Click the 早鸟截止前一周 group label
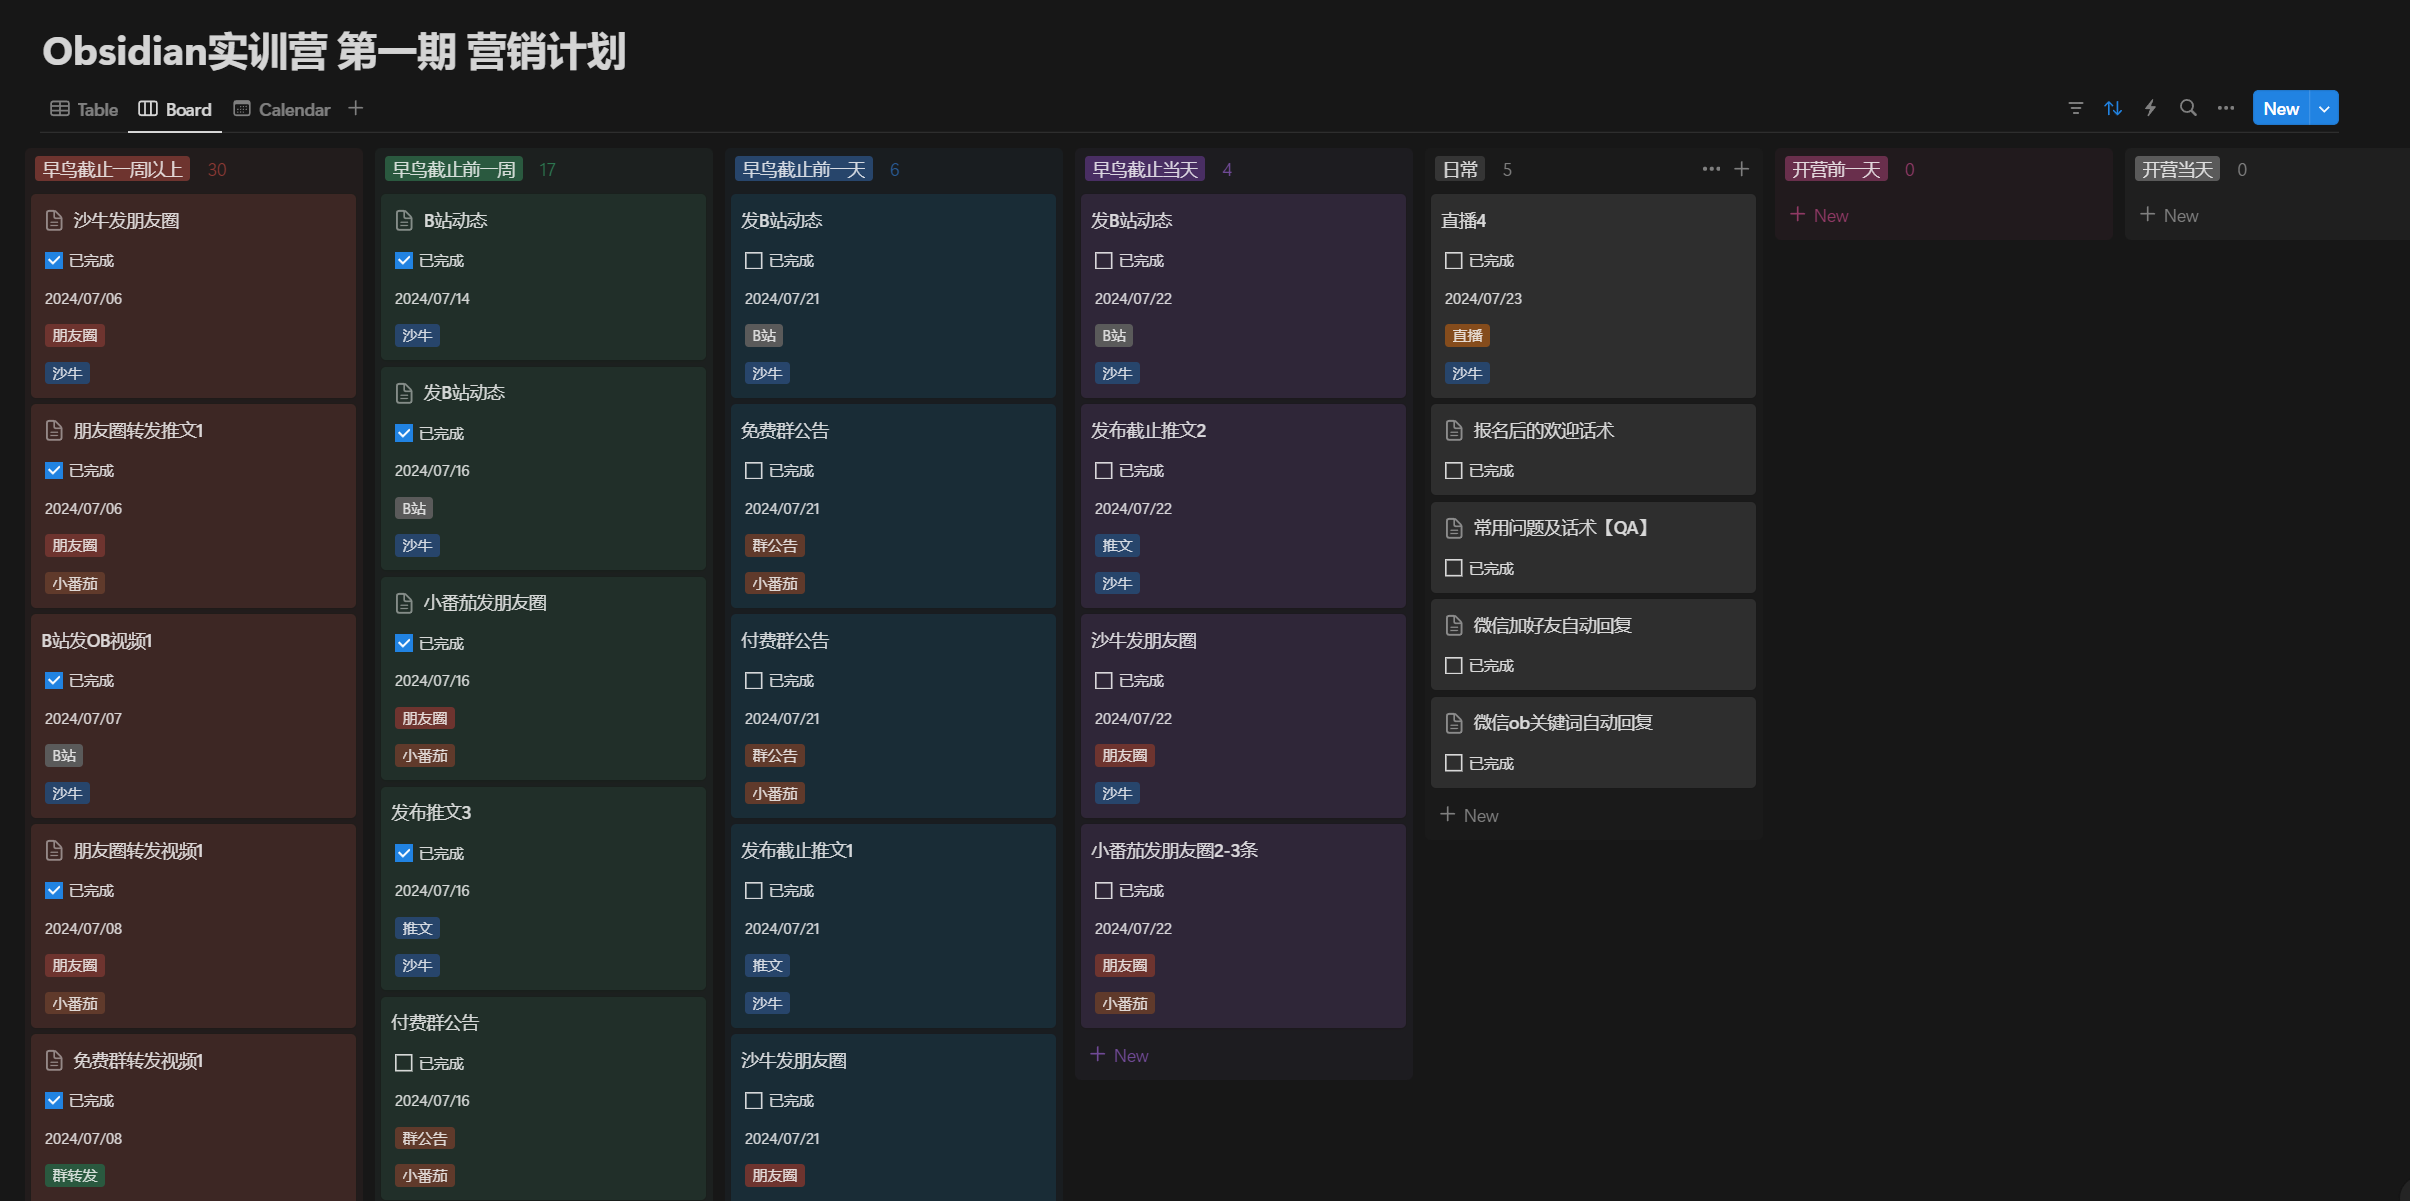Viewport: 2410px width, 1201px height. coord(454,169)
